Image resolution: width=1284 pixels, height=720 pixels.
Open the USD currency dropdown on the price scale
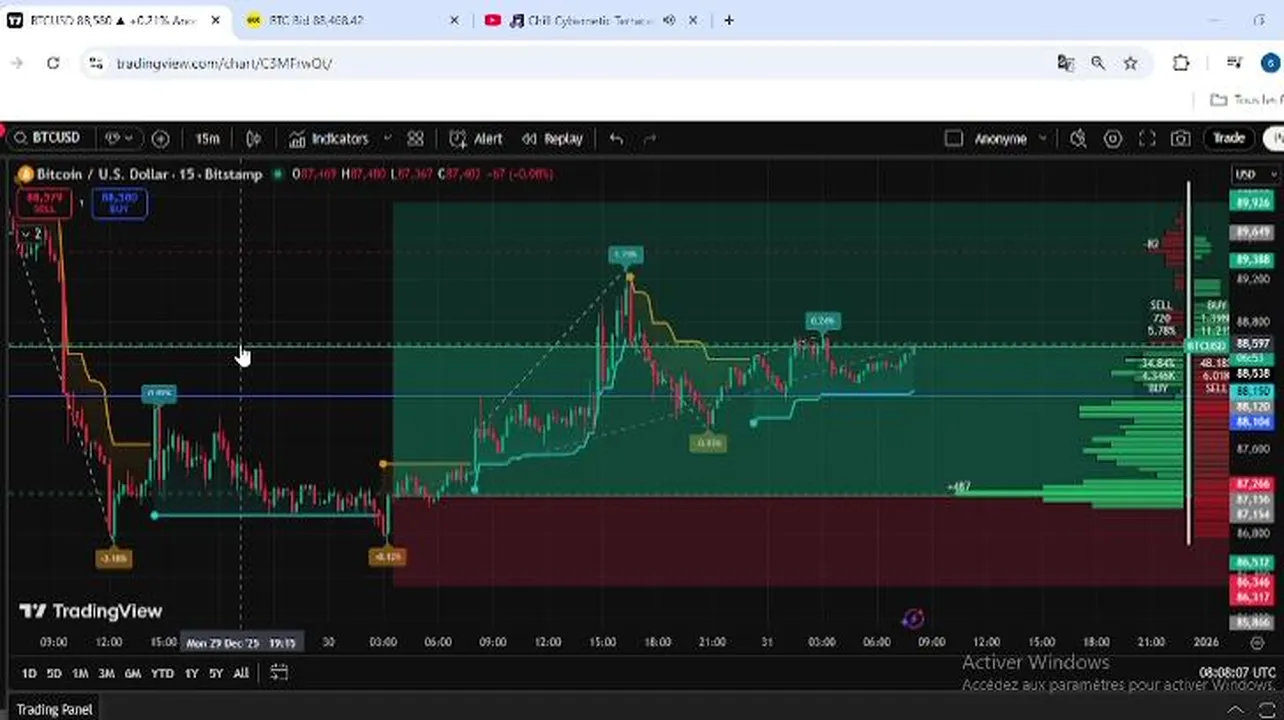click(1256, 174)
